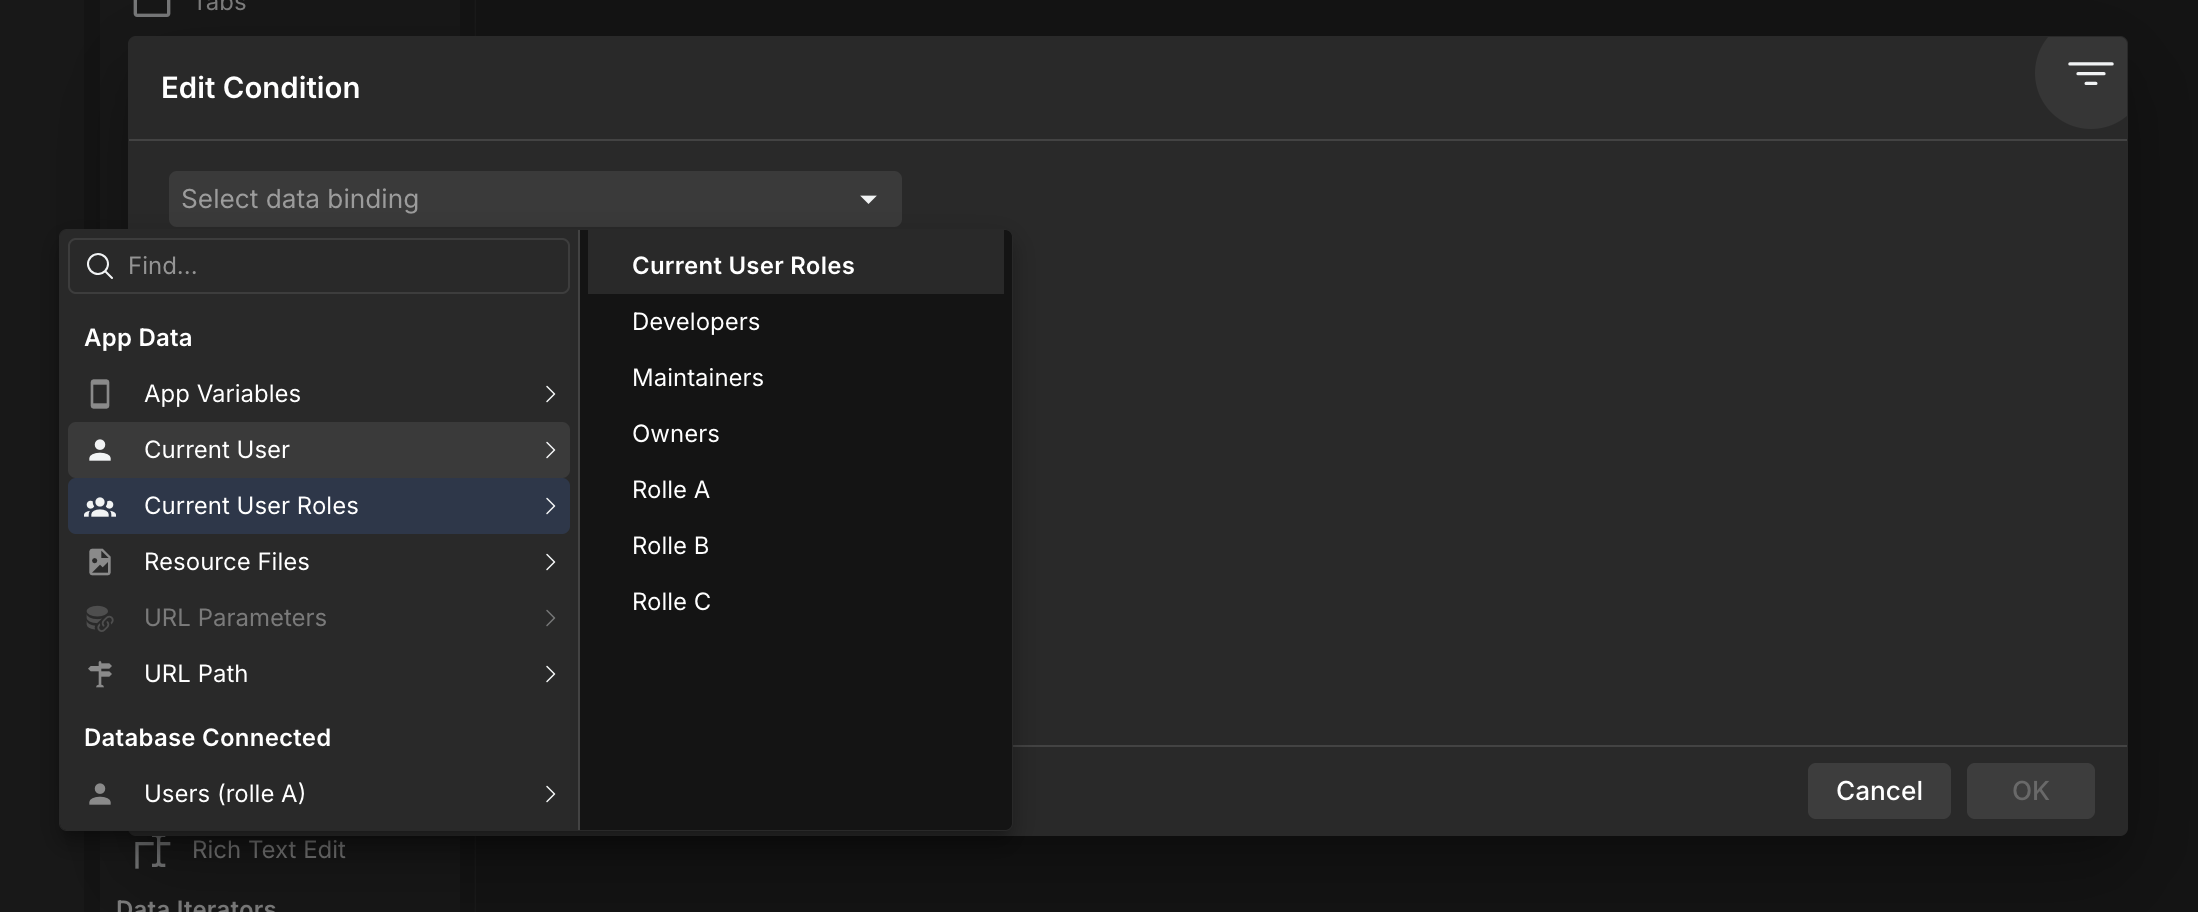The image size is (2198, 912).
Task: Click the filter icon in dialog header
Action: [2089, 74]
